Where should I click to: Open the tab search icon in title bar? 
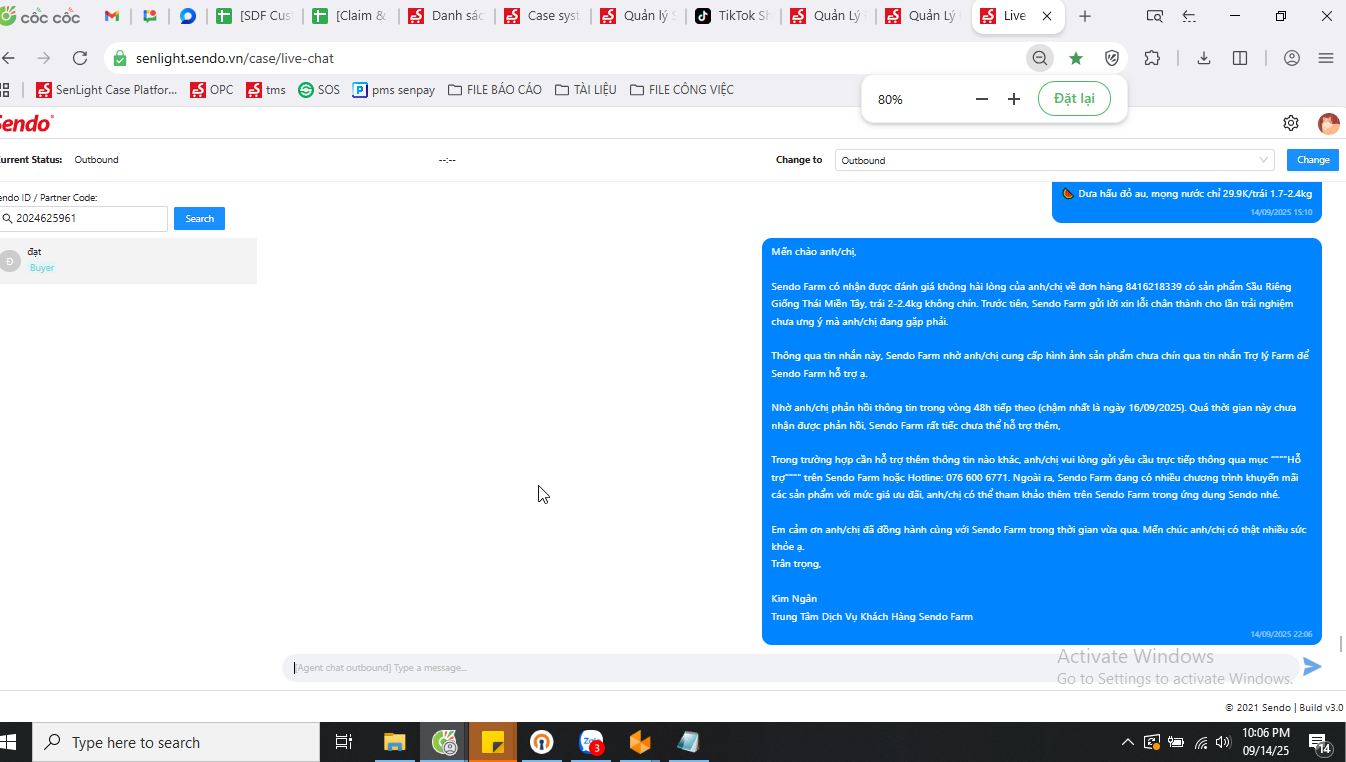tap(1154, 16)
